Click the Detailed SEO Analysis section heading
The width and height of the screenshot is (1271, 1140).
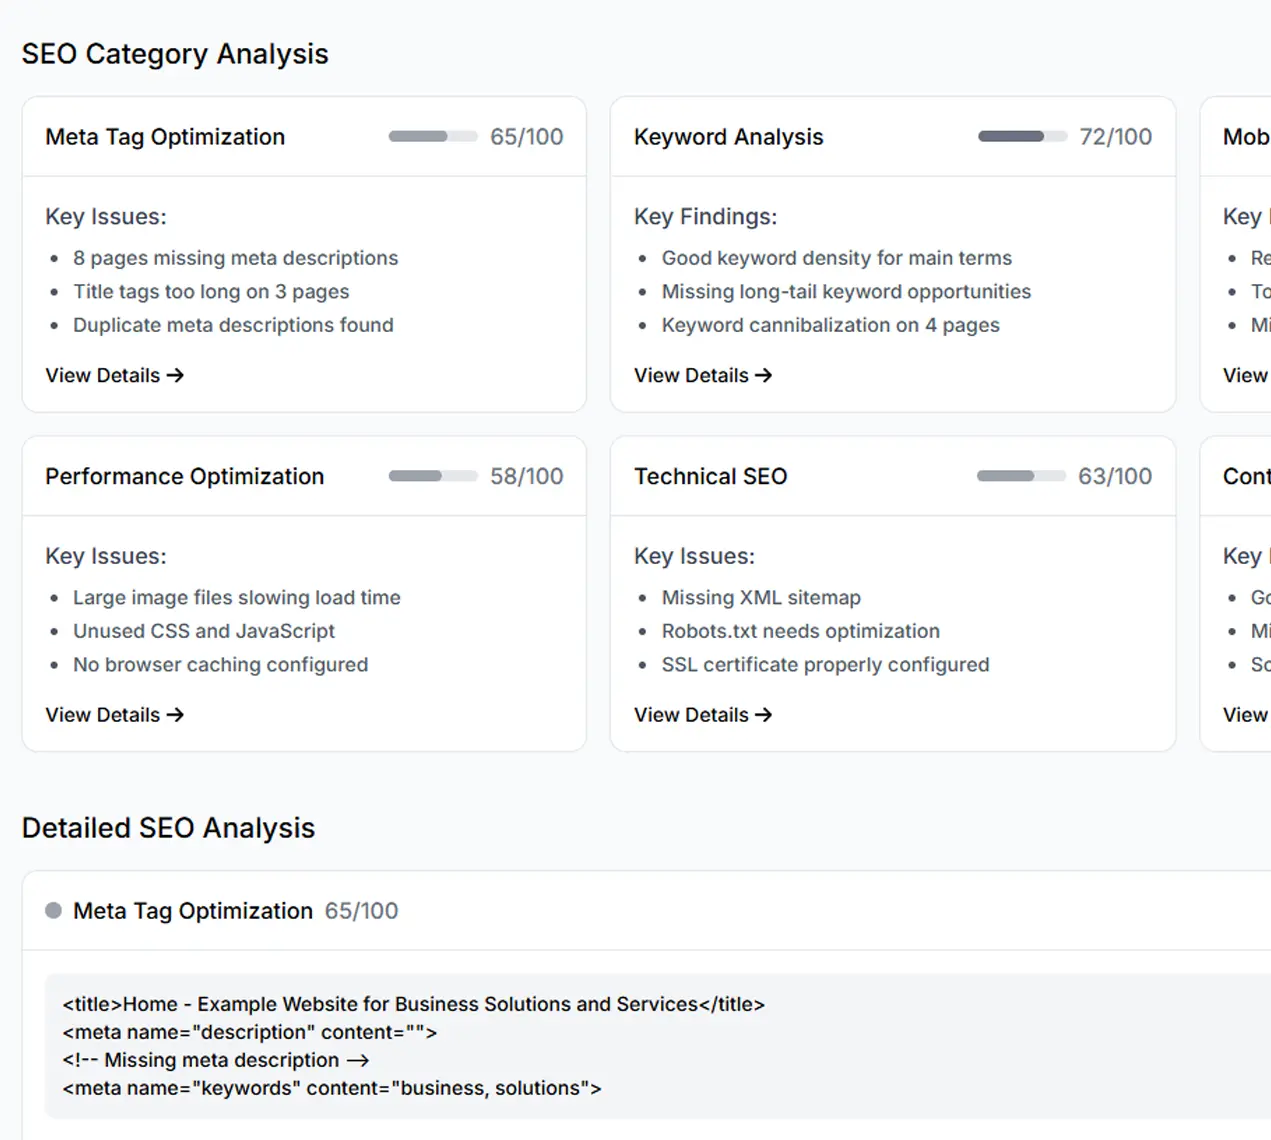click(168, 828)
